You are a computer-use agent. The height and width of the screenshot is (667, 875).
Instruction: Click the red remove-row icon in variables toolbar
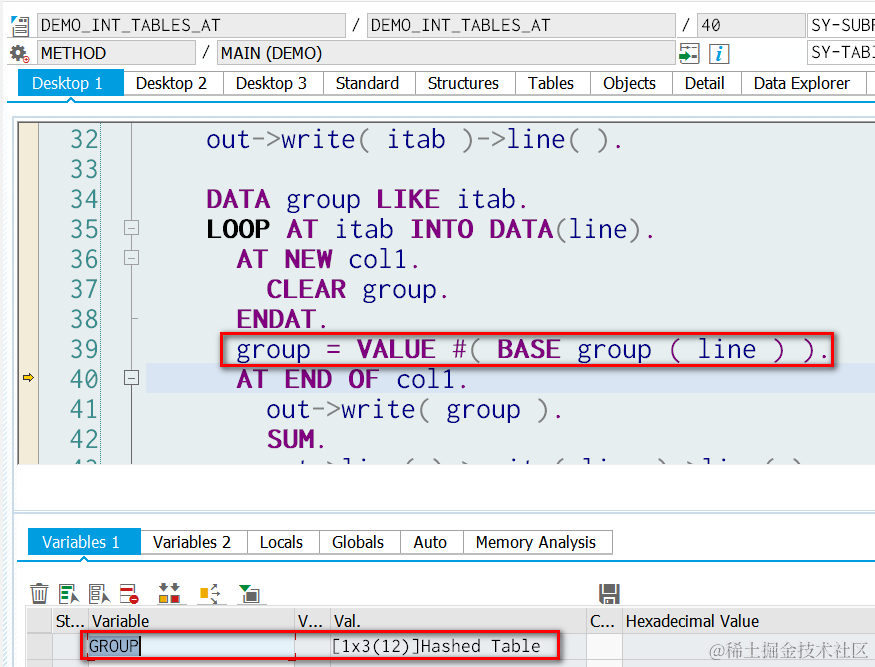tap(129, 594)
